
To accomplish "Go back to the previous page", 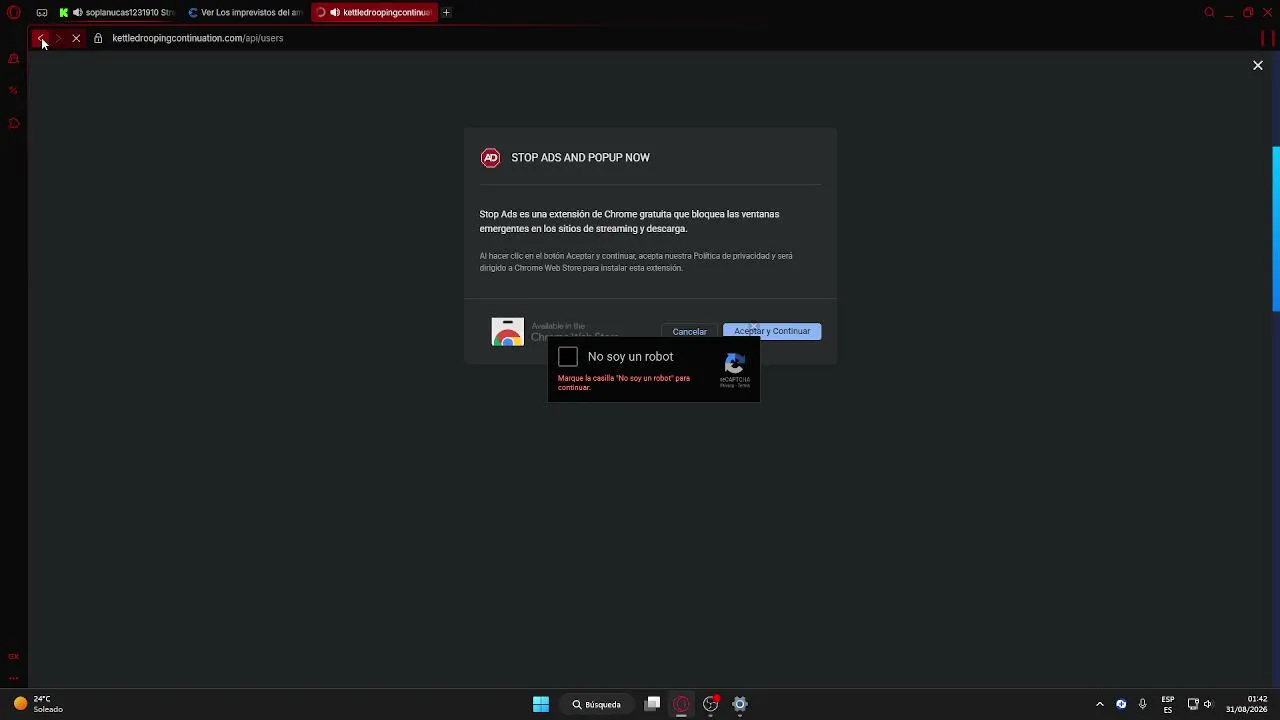I will click(x=41, y=38).
